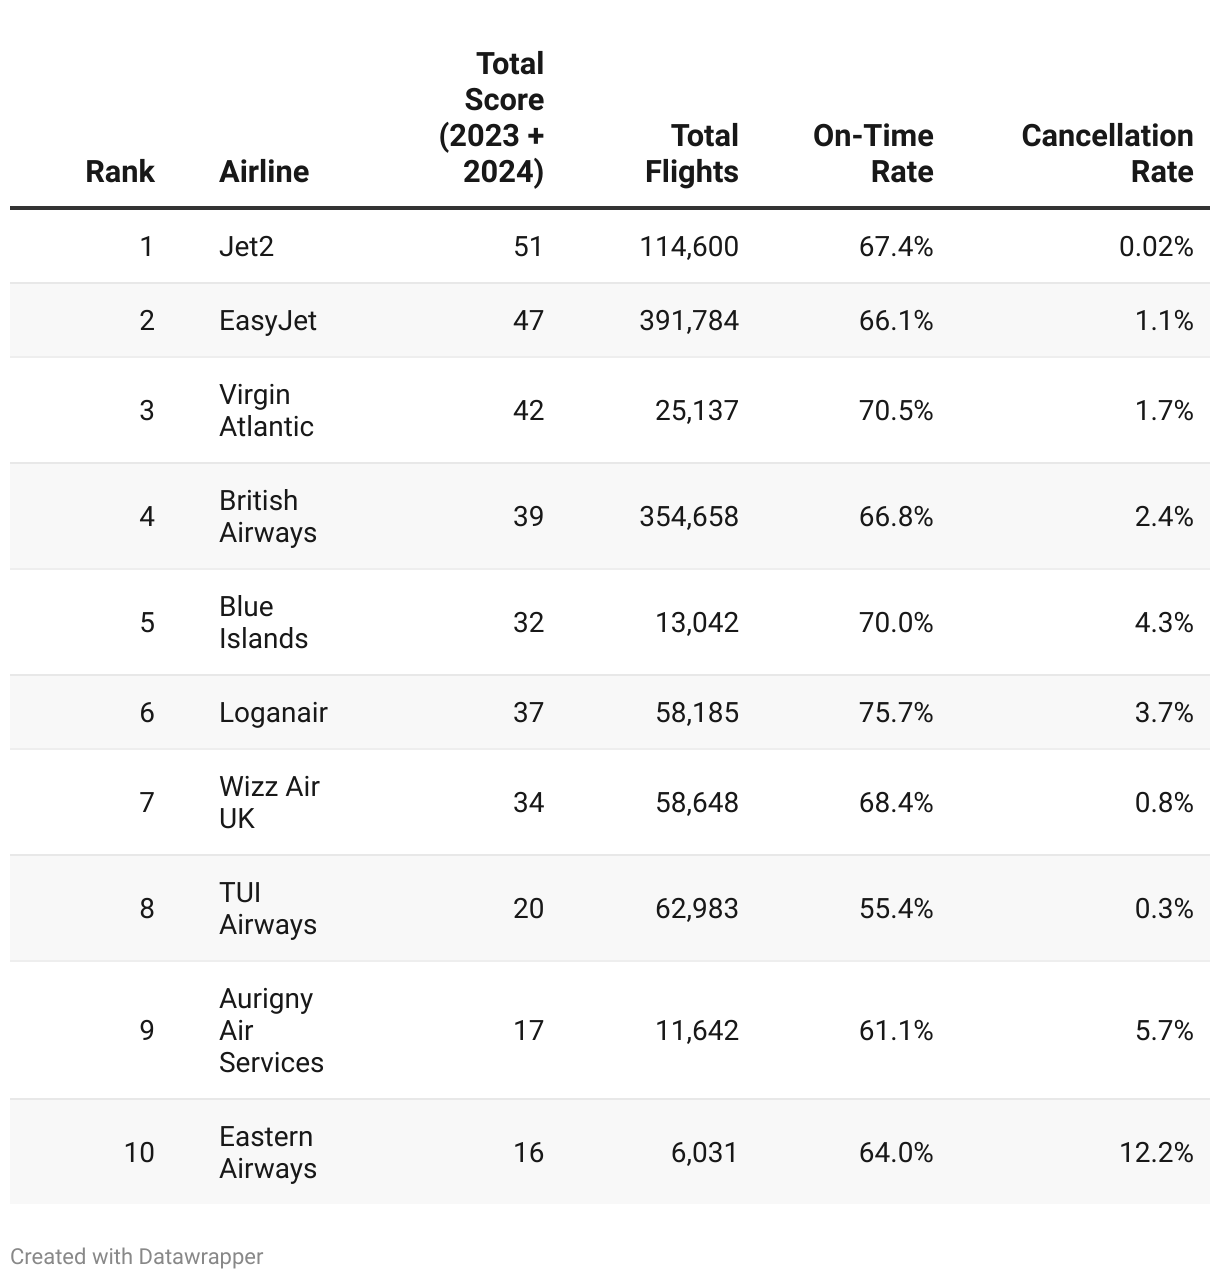Click Eastern Airways' 12.2% cancellation rate
The height and width of the screenshot is (1280, 1220).
(x=1156, y=1152)
